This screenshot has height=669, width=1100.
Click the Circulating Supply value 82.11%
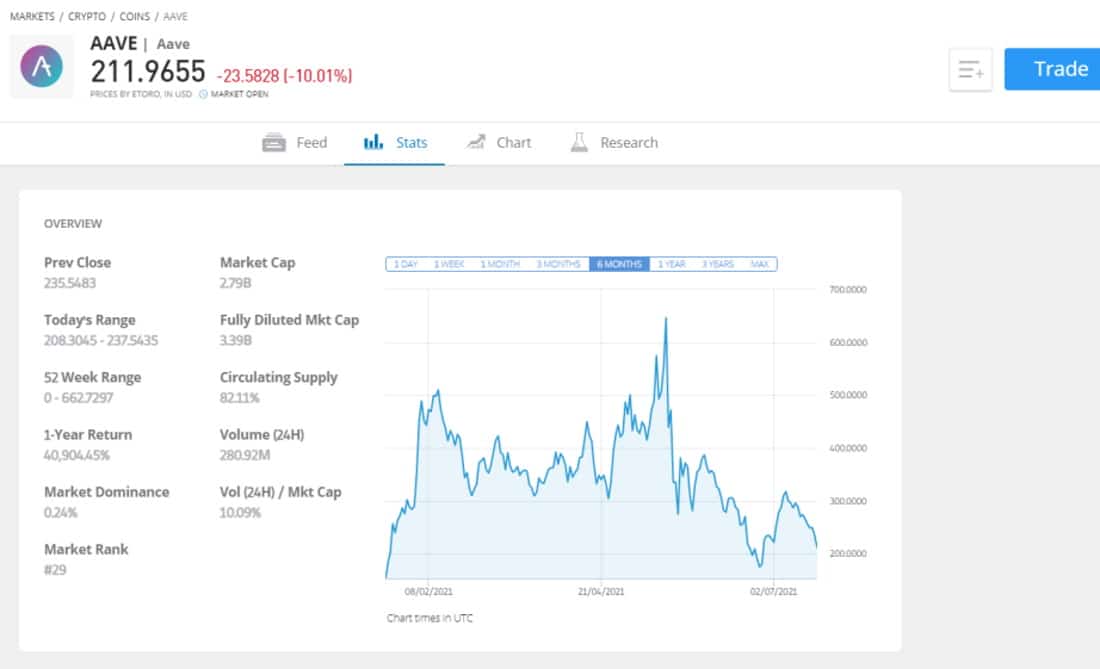240,398
